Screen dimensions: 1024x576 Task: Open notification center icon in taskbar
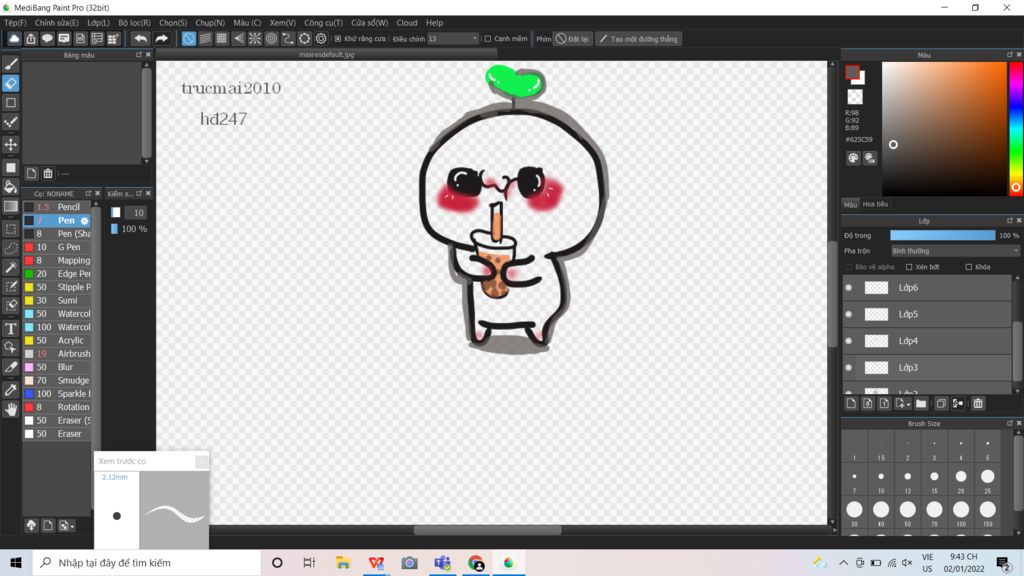point(1003,562)
